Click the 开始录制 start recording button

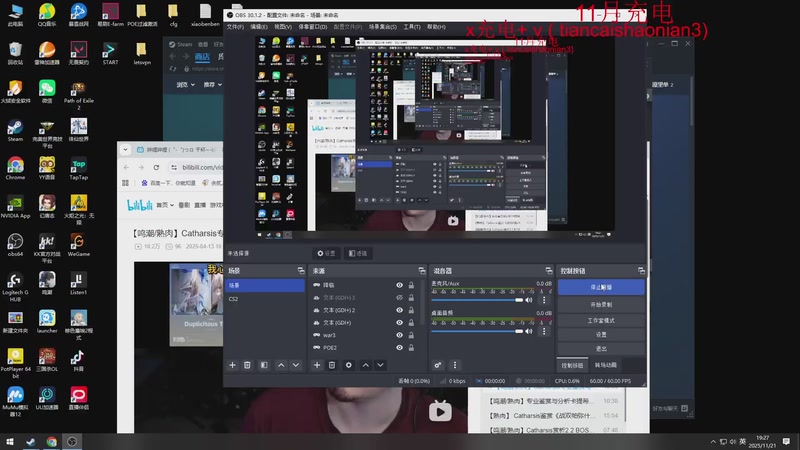coord(601,305)
